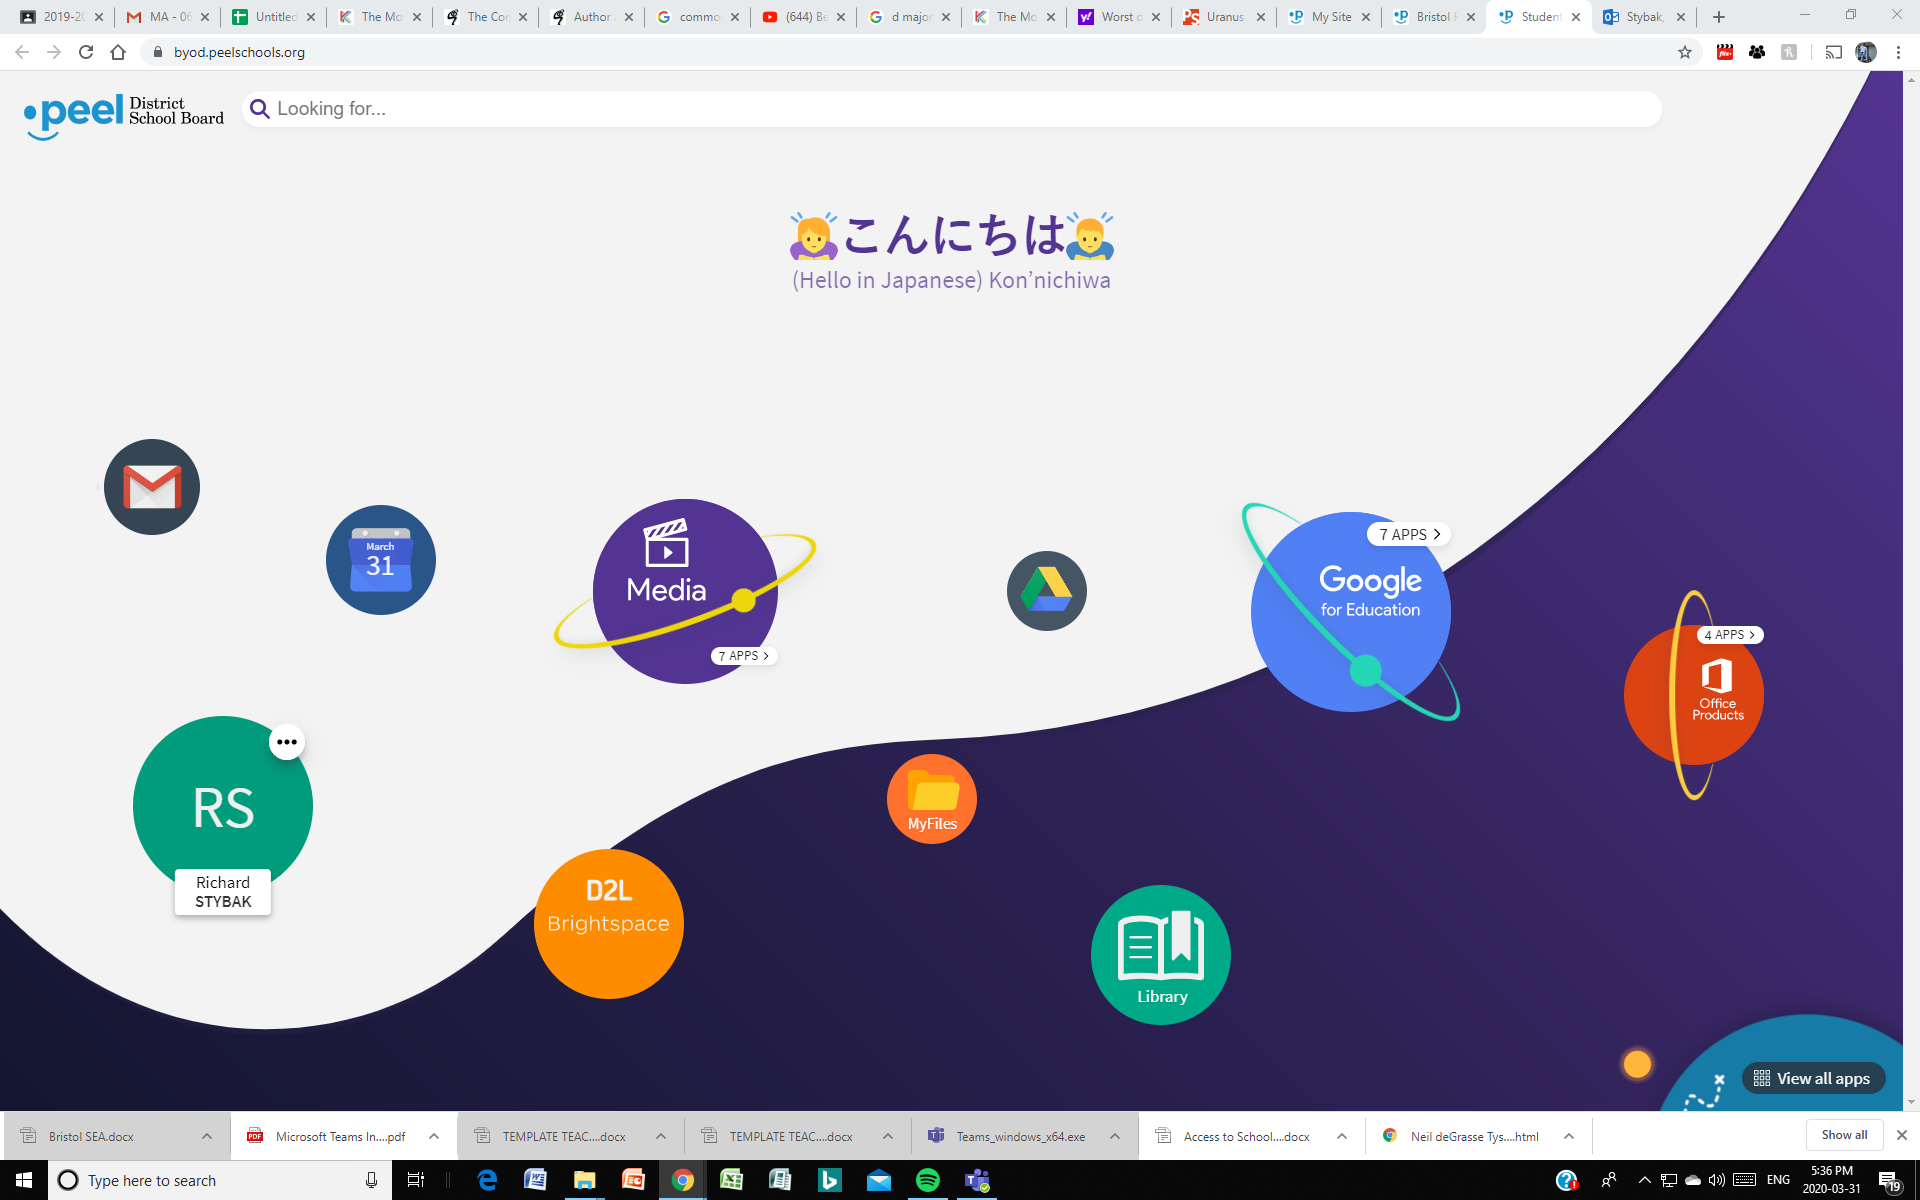Switch to the My Site browser tab
The width and height of the screenshot is (1920, 1200).
click(1330, 17)
